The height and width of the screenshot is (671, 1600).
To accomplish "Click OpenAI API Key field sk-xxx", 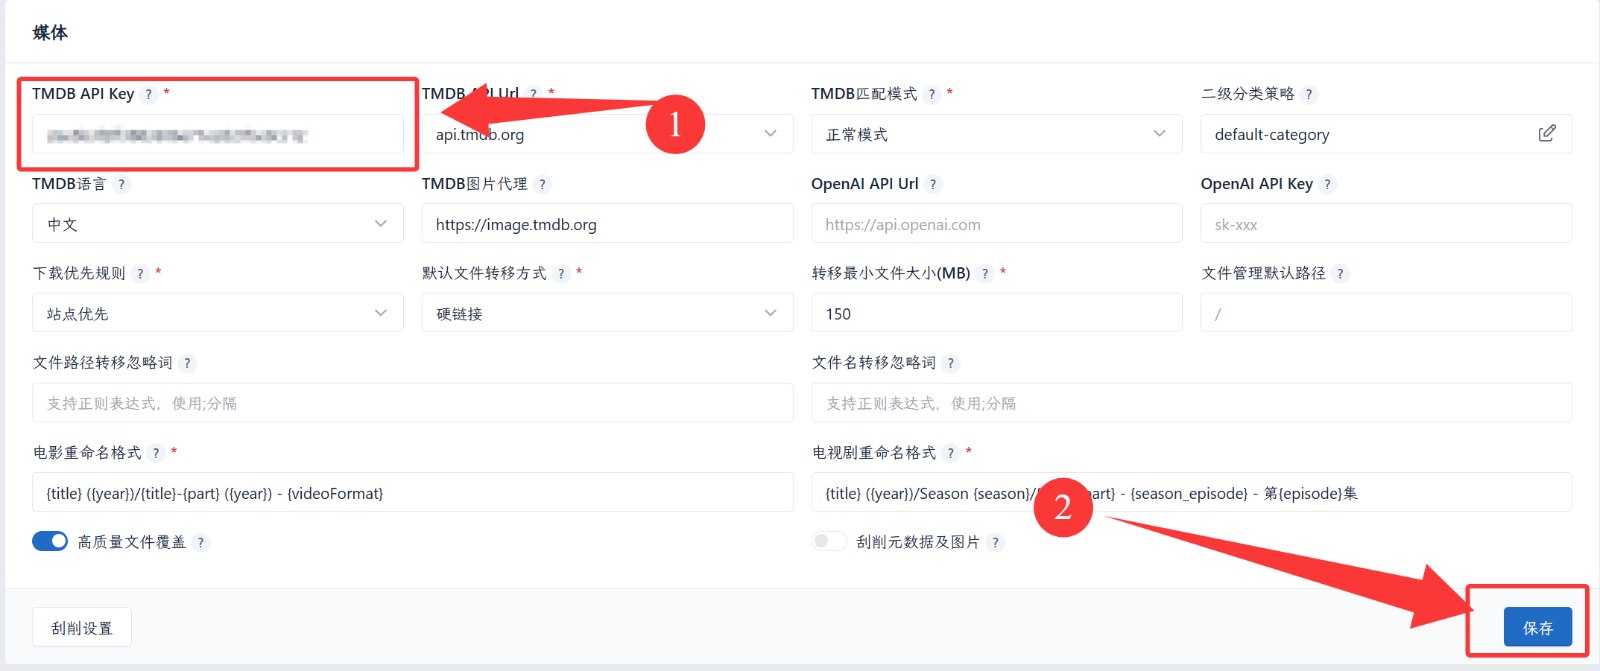I will [x=1386, y=223].
